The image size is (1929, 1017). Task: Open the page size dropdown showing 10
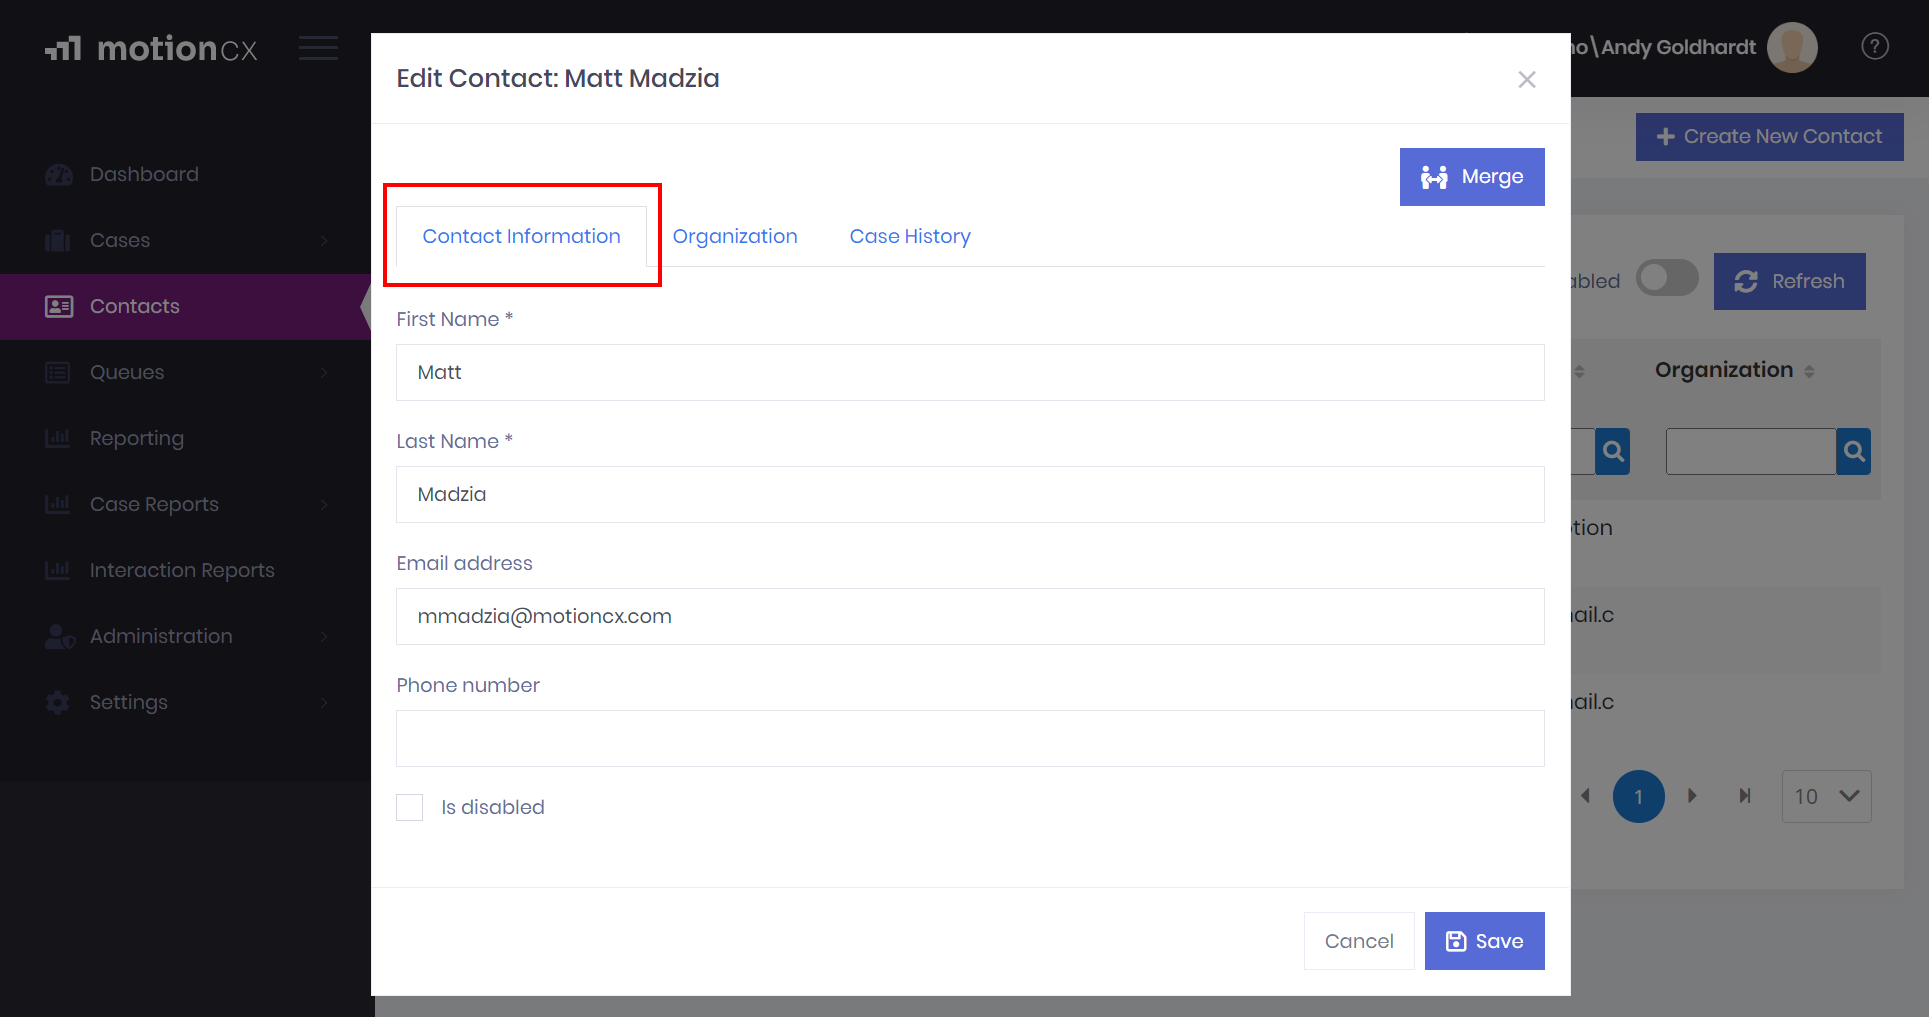[x=1825, y=796]
